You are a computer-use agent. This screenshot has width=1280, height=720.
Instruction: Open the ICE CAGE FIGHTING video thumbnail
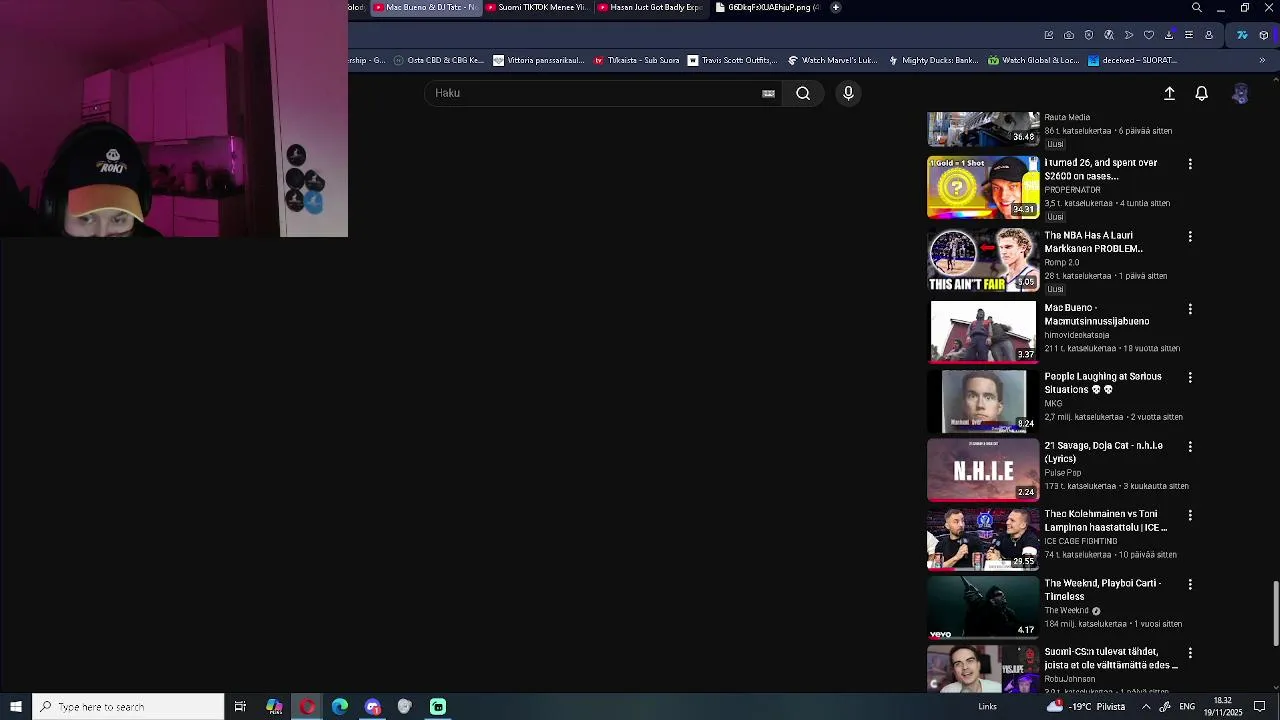coord(983,539)
